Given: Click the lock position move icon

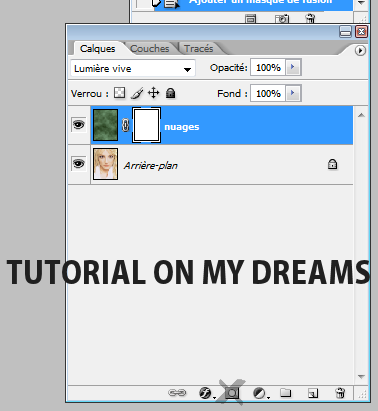Looking at the screenshot, I should pos(153,93).
